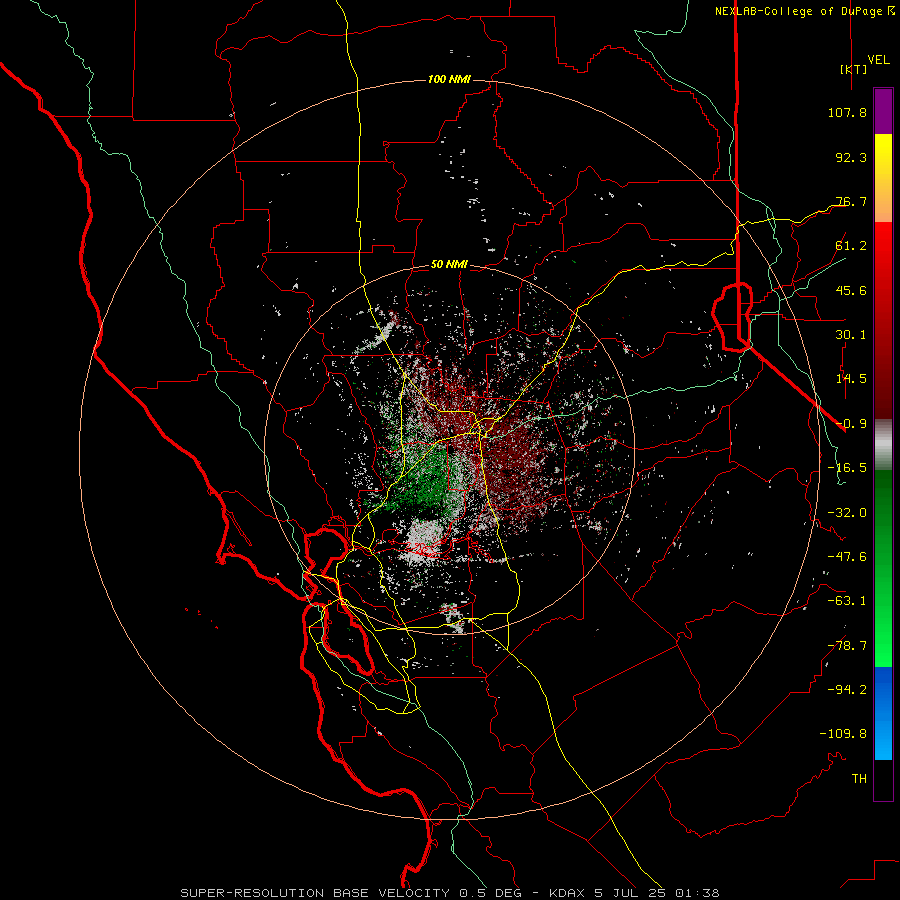This screenshot has width=900, height=900.
Task: Select the 107.8 legend value
Action: click(847, 112)
